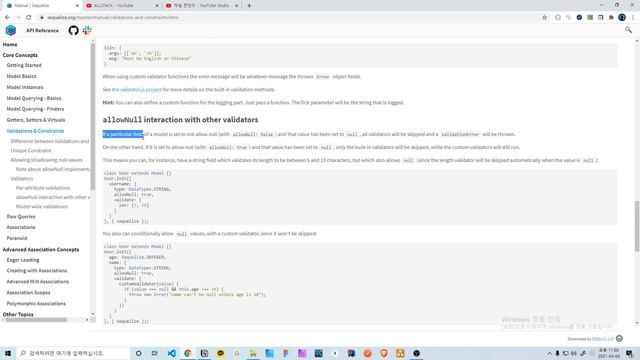Jump to Model-wide validations
Image resolution: width=640 pixels, height=360 pixels.
(x=42, y=207)
